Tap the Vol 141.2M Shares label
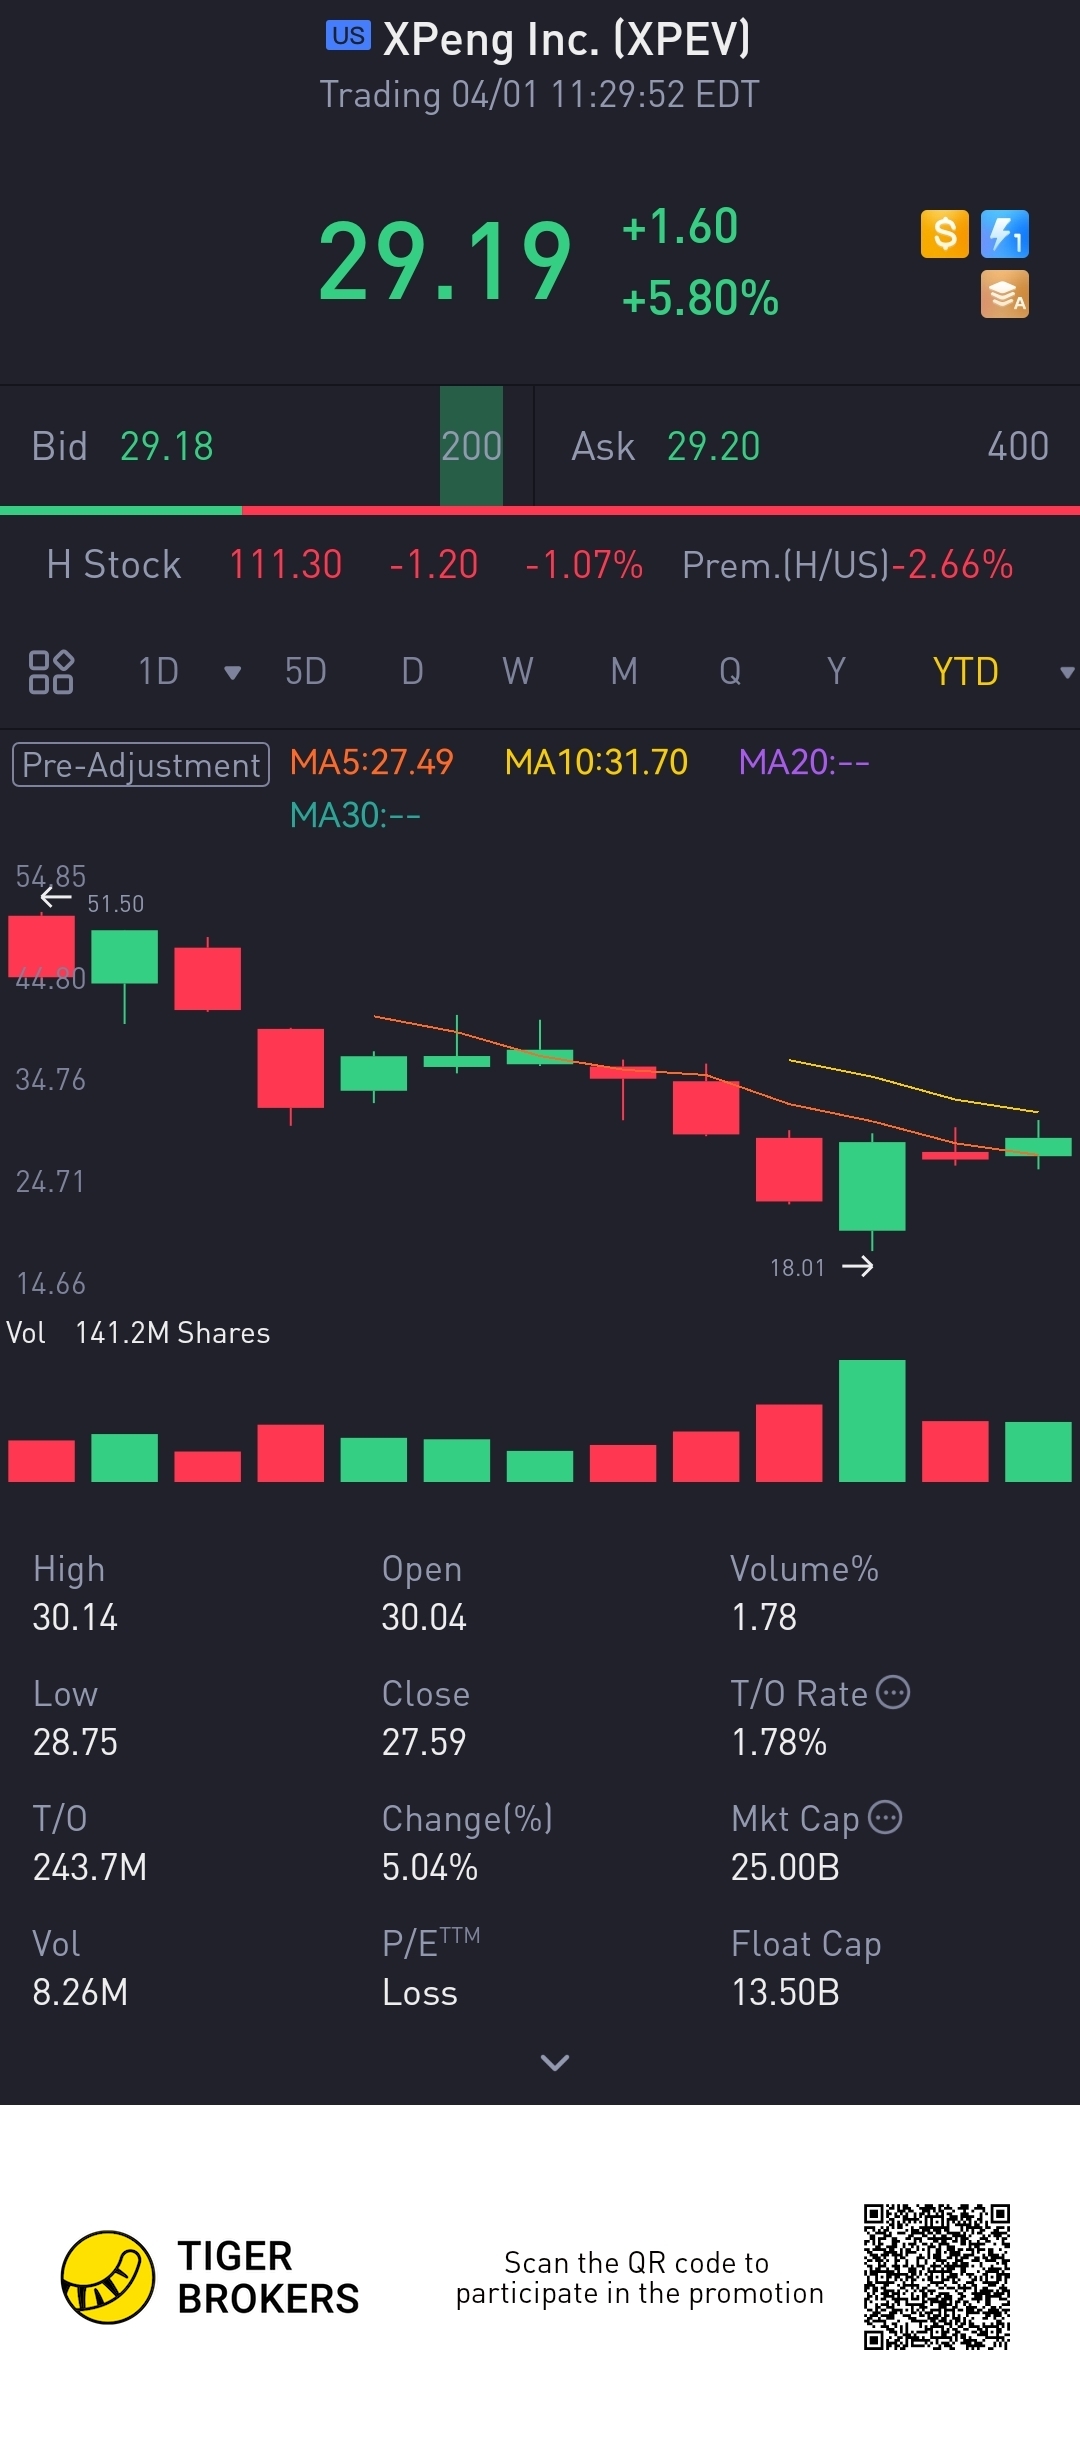The width and height of the screenshot is (1080, 2450). (x=139, y=1333)
